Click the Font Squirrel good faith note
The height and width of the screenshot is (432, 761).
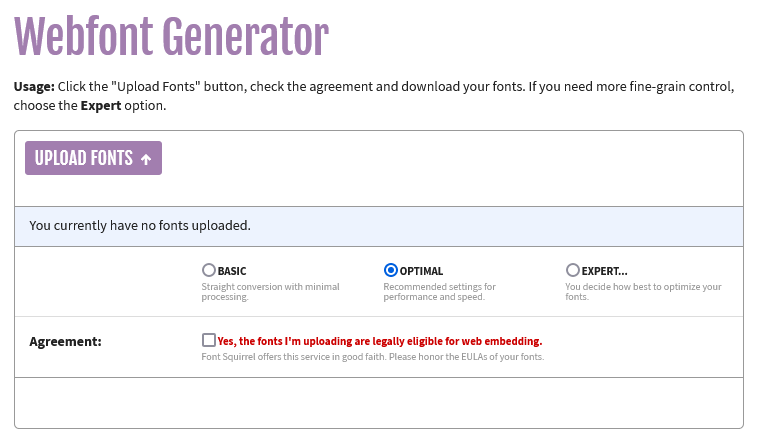click(372, 357)
